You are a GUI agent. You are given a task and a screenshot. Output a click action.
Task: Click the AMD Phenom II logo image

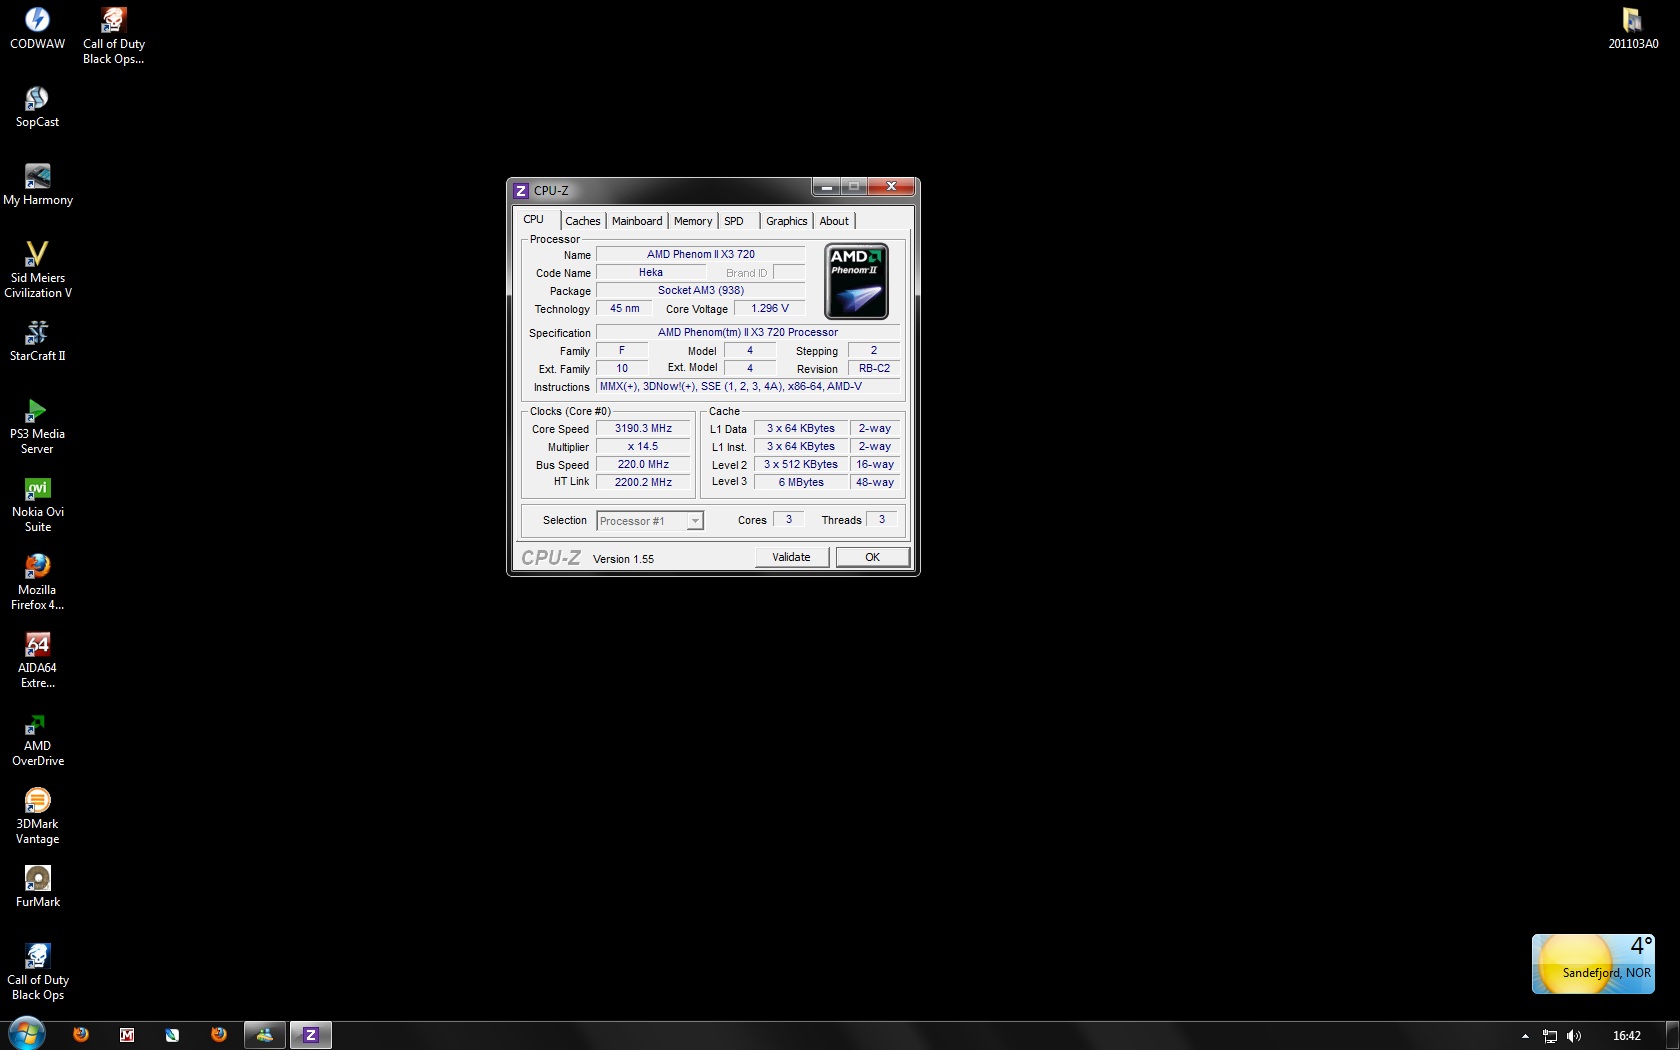coord(857,281)
